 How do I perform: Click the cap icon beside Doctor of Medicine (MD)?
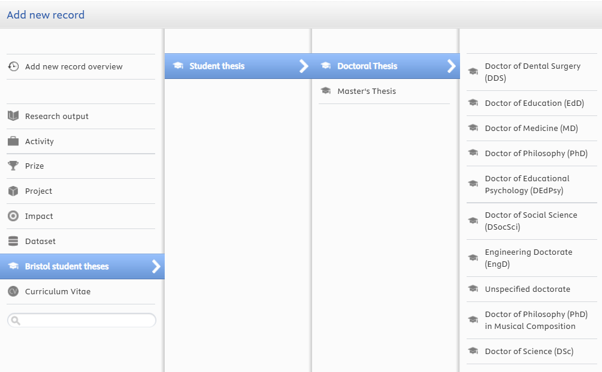473,127
